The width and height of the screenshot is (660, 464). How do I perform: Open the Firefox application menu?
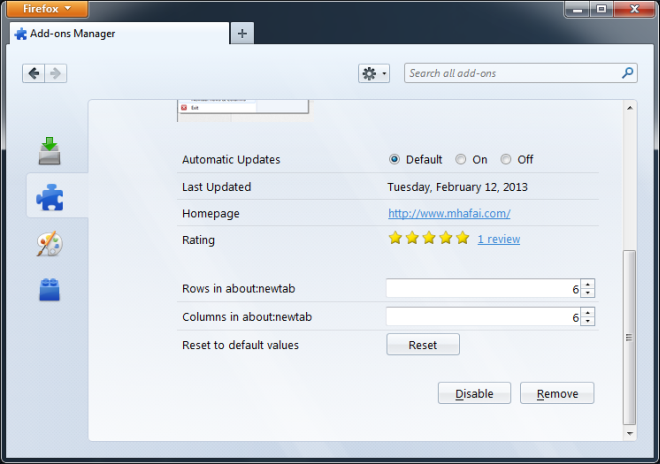[x=47, y=8]
